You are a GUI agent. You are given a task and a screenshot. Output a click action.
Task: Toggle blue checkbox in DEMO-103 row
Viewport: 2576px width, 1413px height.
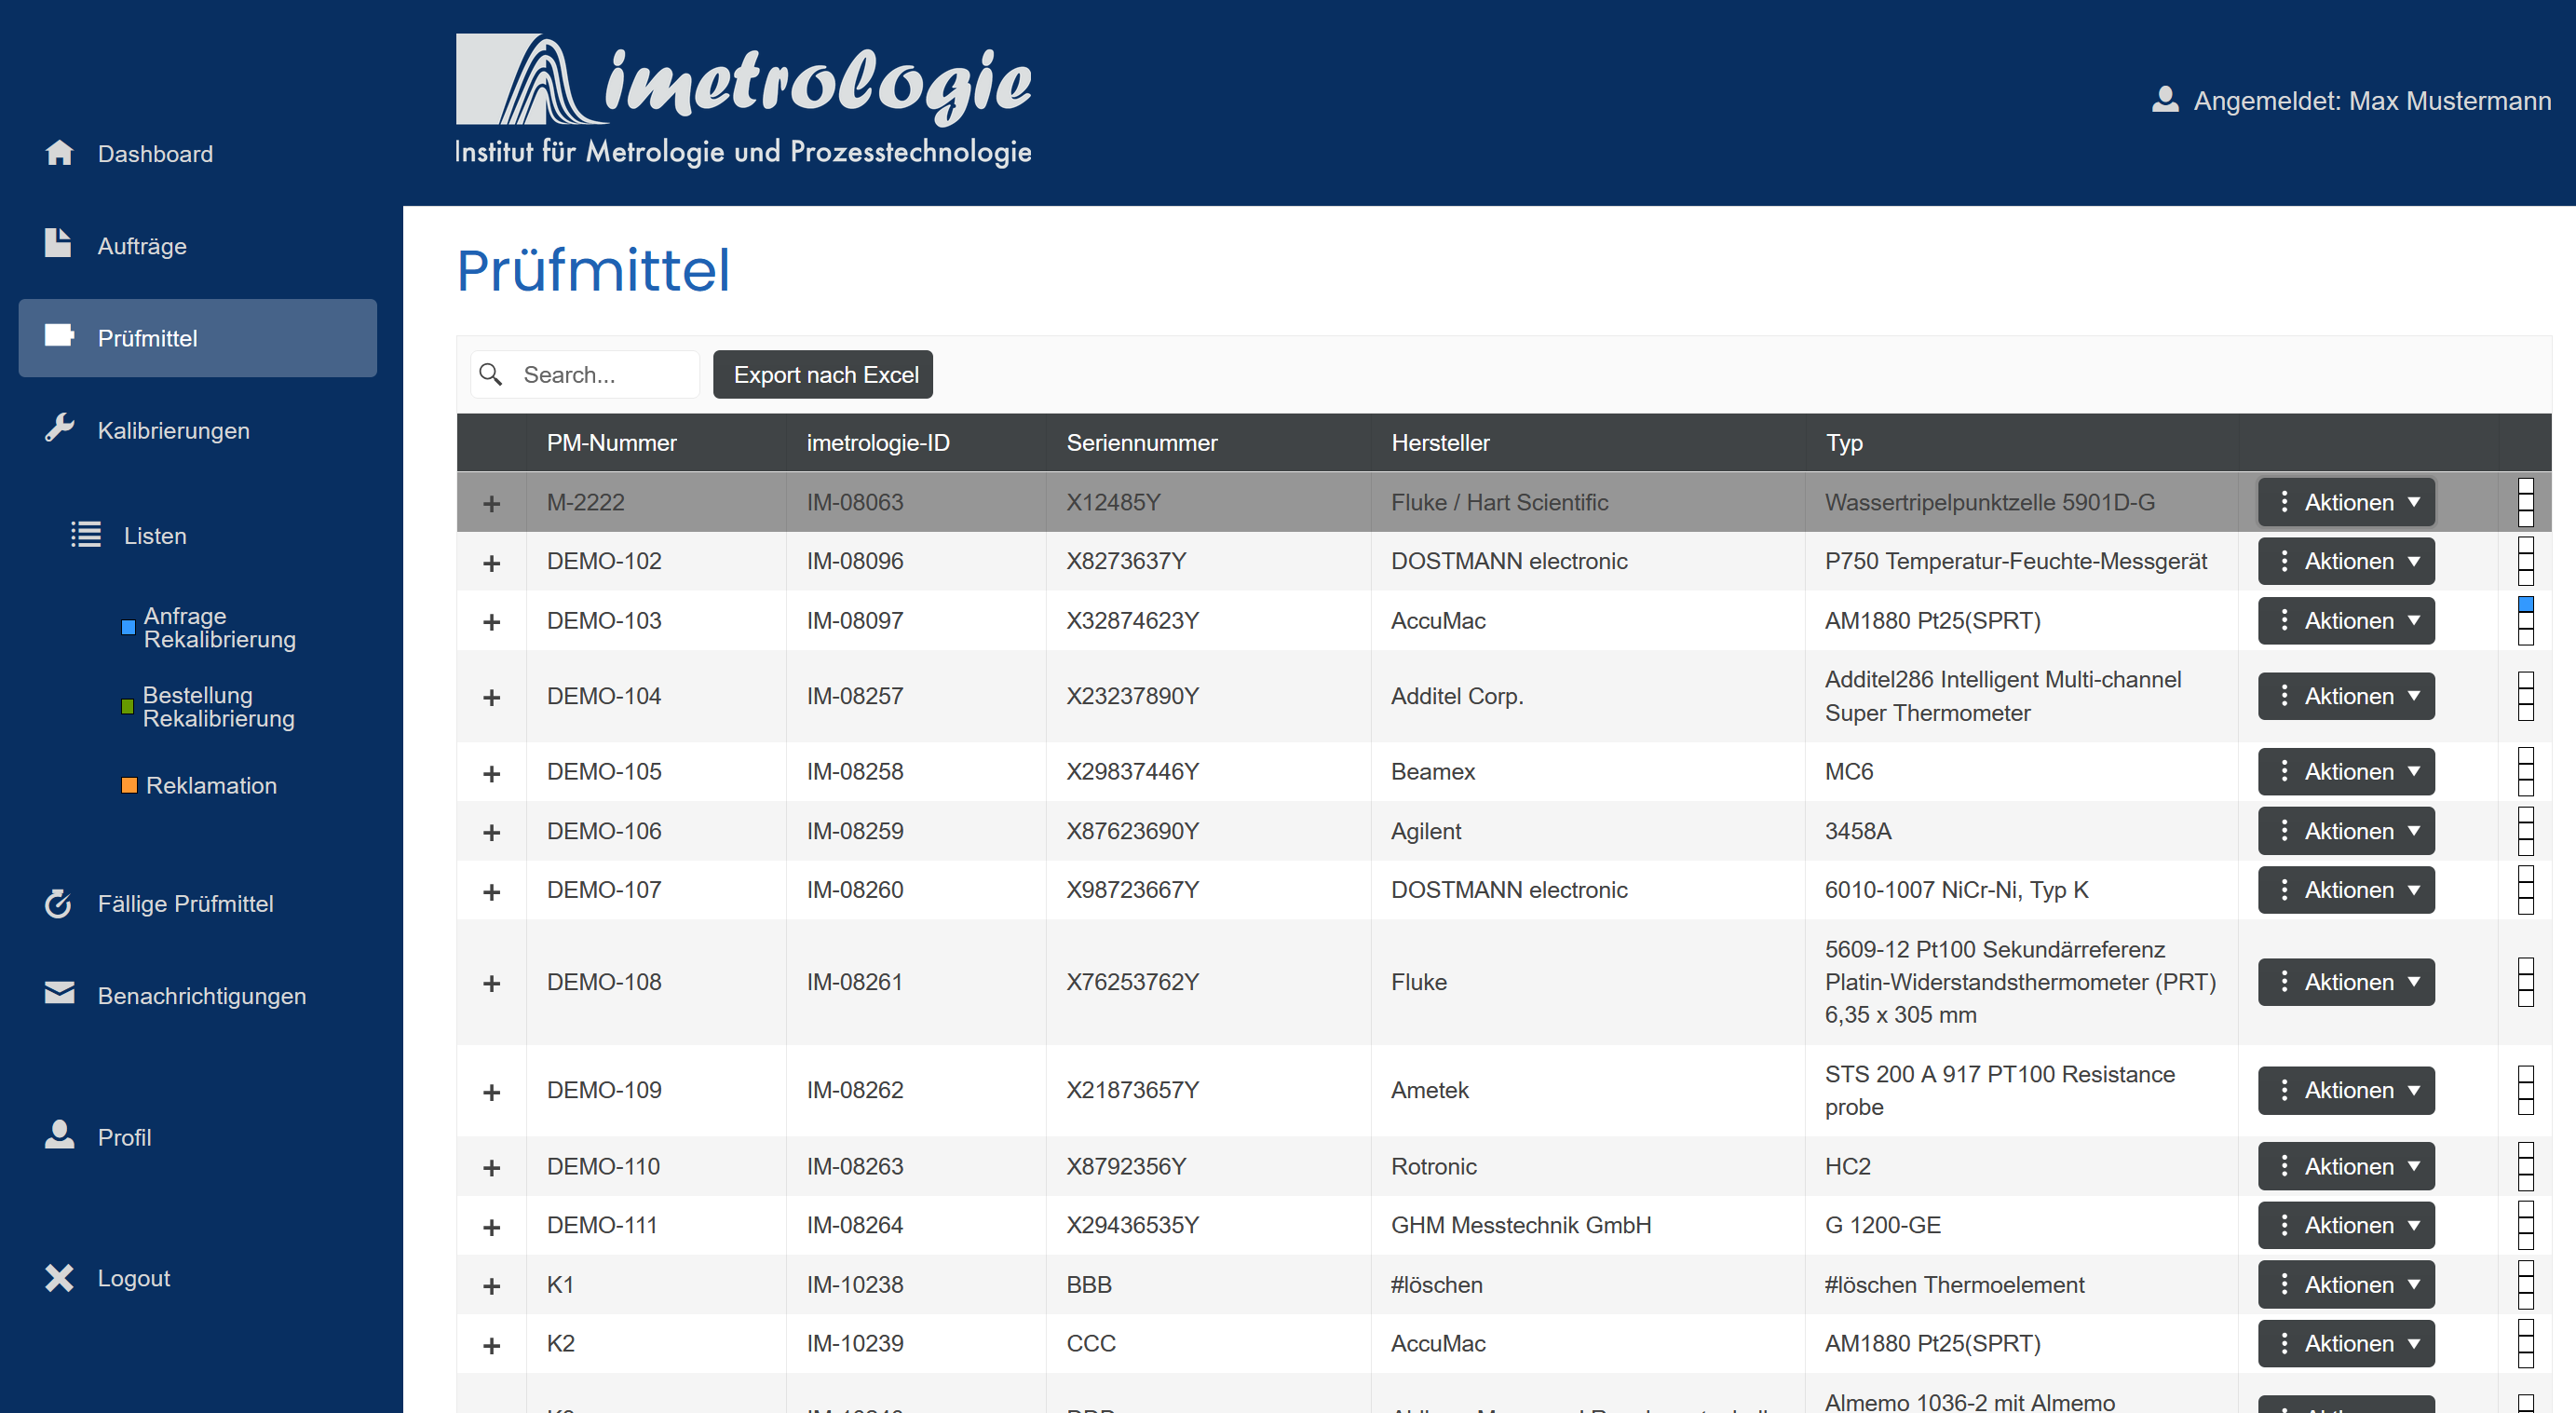tap(2525, 604)
